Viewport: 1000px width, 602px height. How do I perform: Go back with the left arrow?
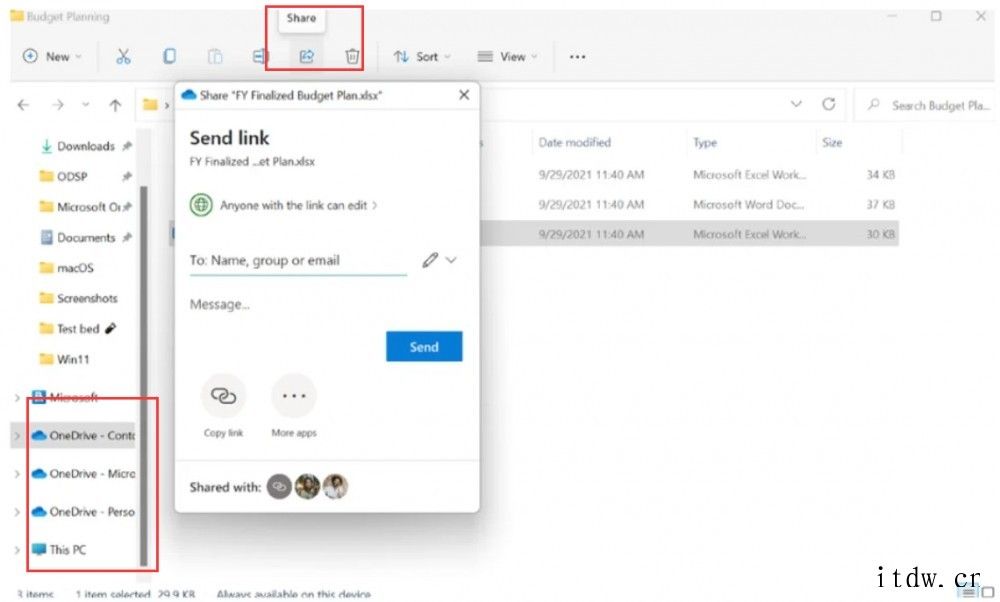coord(24,105)
